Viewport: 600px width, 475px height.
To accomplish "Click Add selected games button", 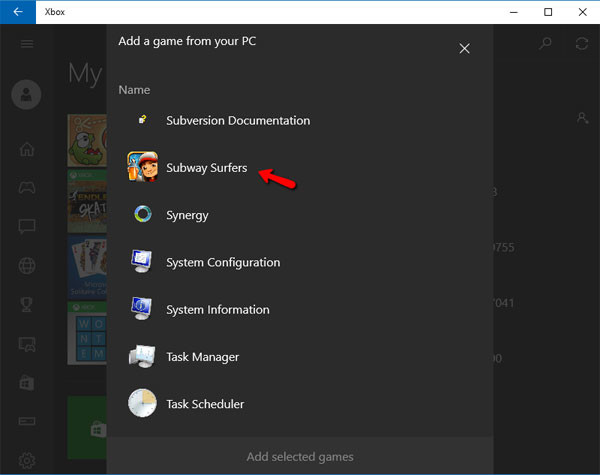I will (300, 457).
